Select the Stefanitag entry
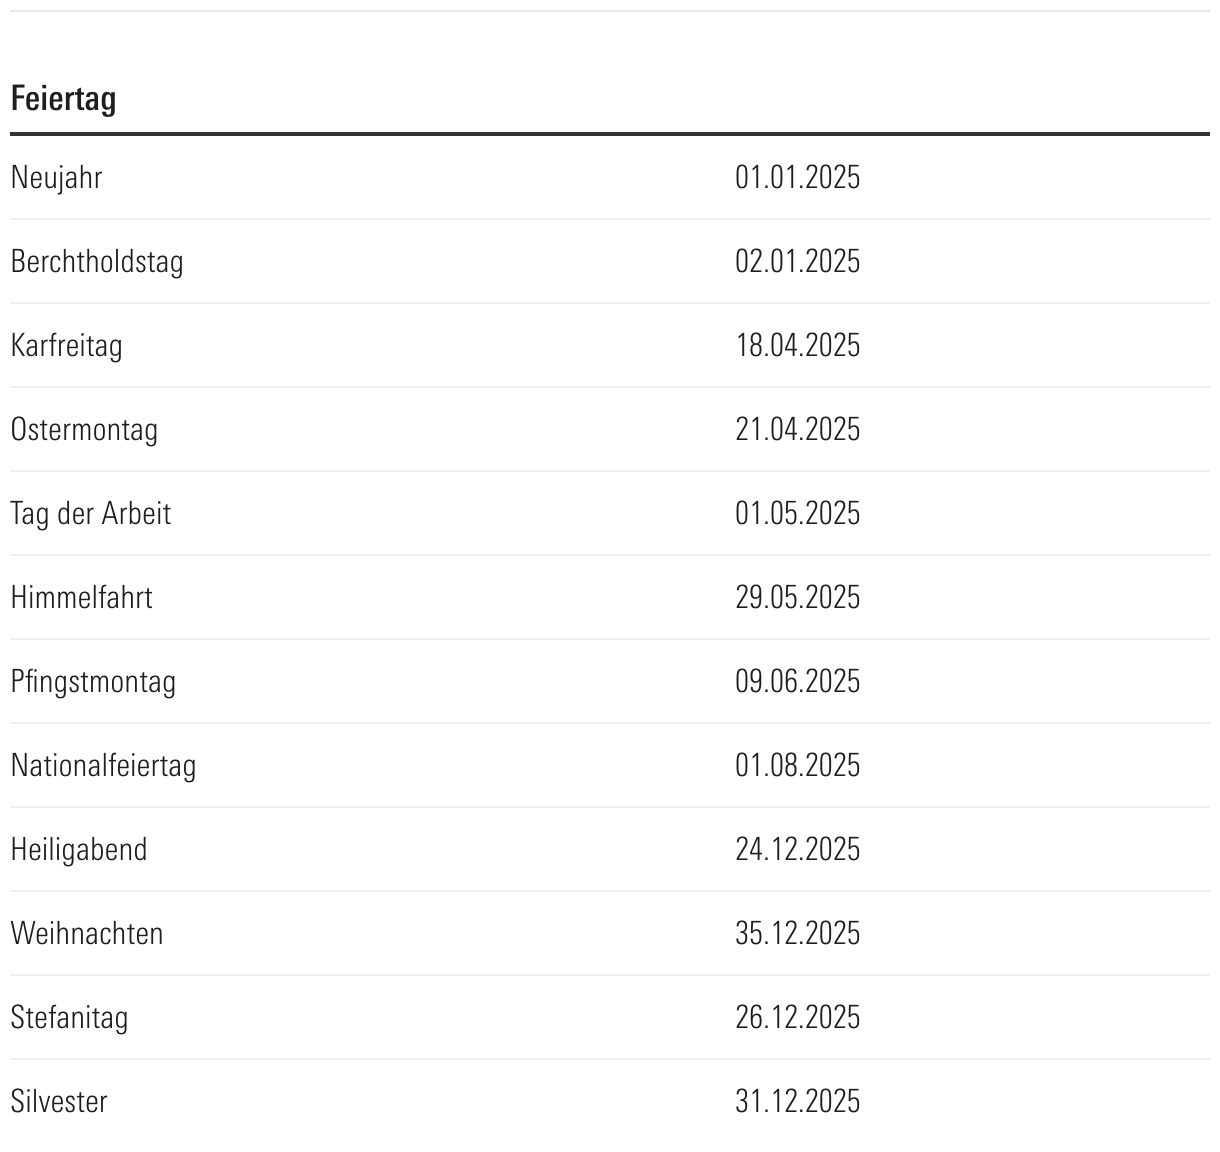Image resolution: width=1220 pixels, height=1152 pixels. 69,1018
